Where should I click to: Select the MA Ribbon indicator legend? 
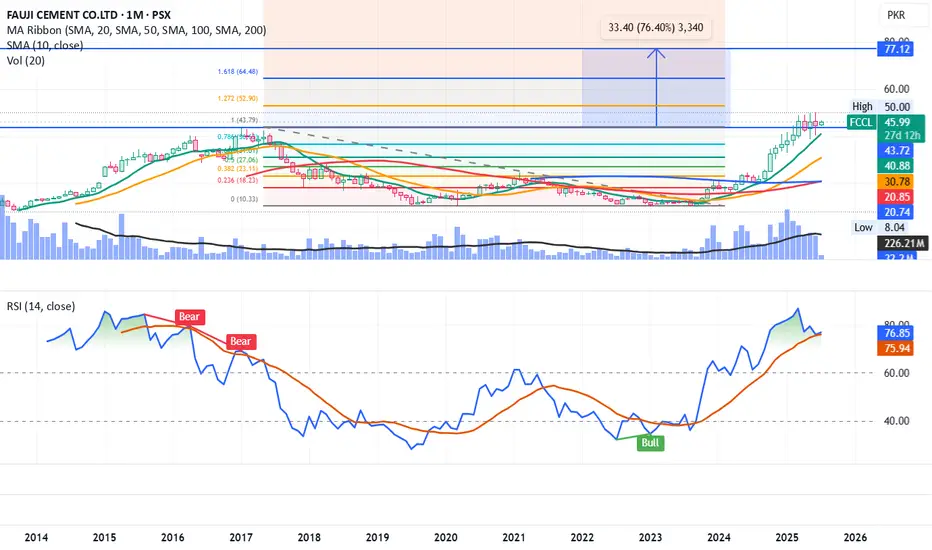(x=136, y=30)
